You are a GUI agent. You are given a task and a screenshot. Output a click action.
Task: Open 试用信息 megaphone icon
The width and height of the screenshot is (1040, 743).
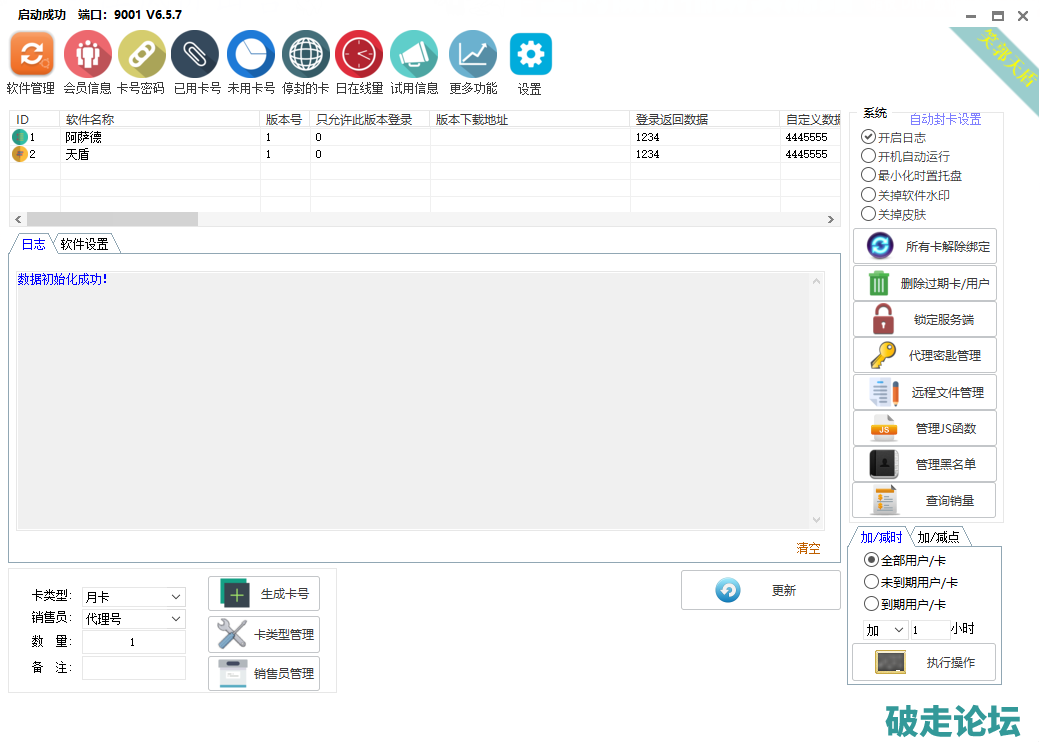414,54
